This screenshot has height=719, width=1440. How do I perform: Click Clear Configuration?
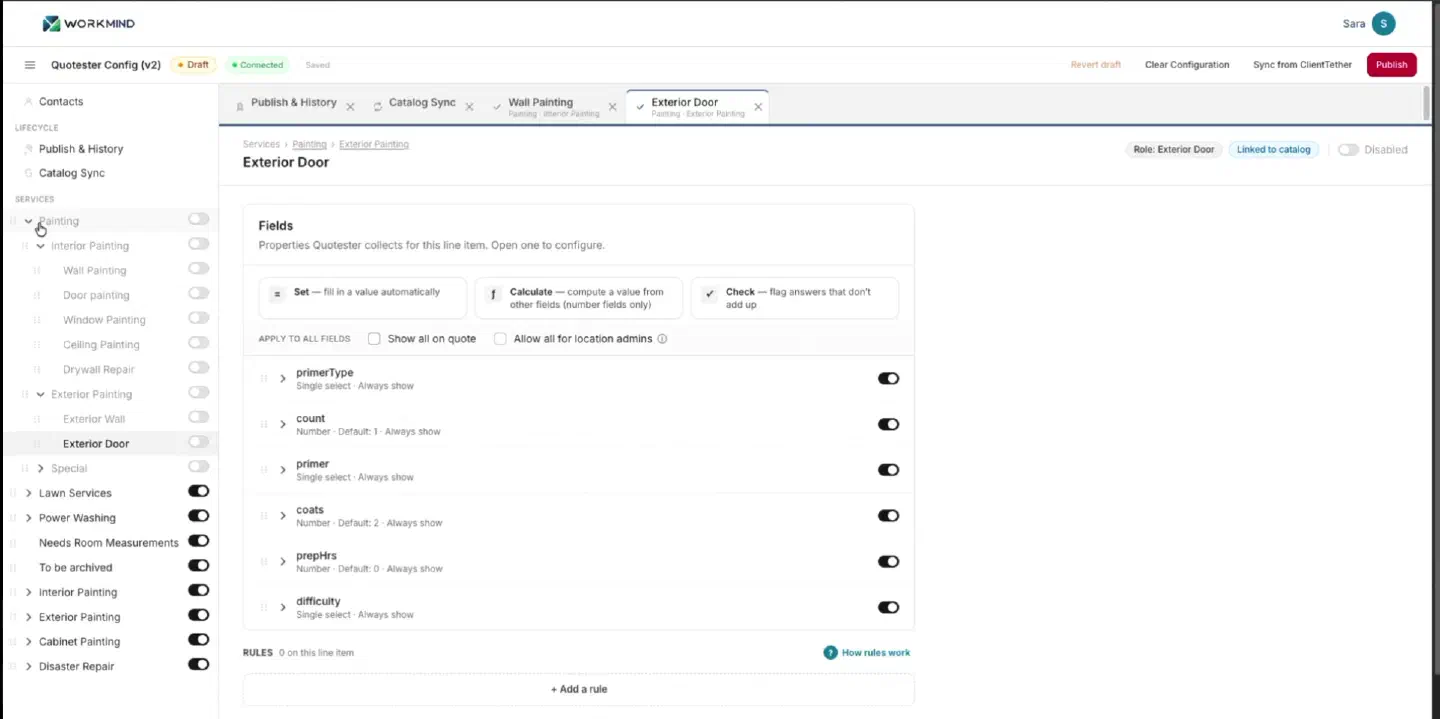tap(1187, 65)
